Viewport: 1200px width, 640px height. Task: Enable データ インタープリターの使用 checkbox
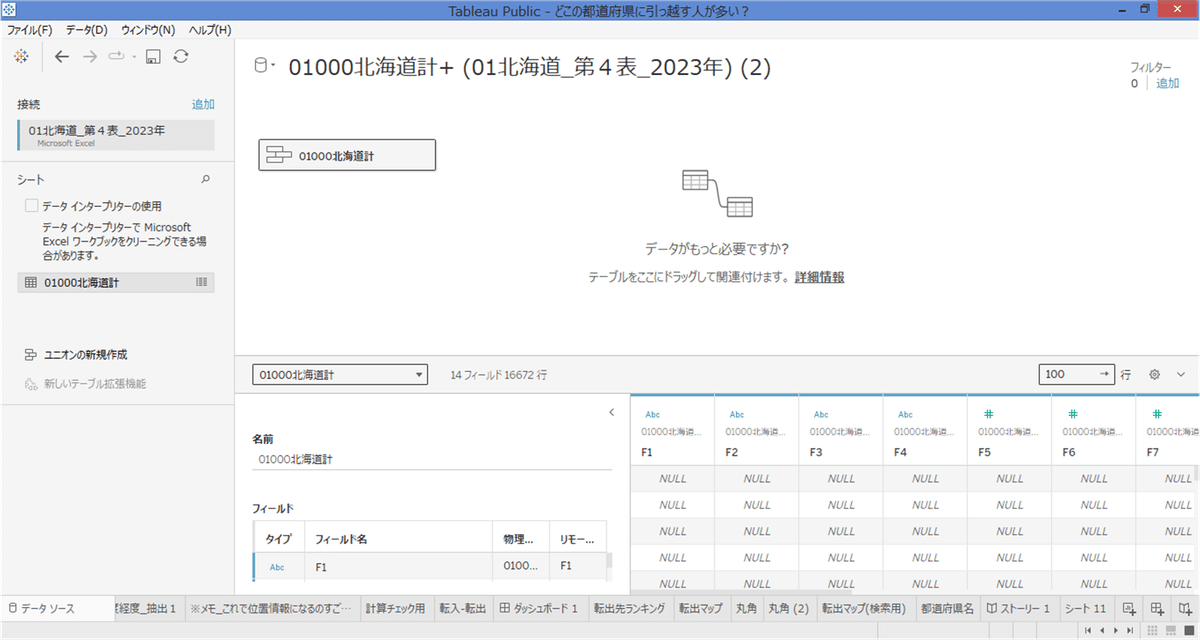click(x=32, y=205)
